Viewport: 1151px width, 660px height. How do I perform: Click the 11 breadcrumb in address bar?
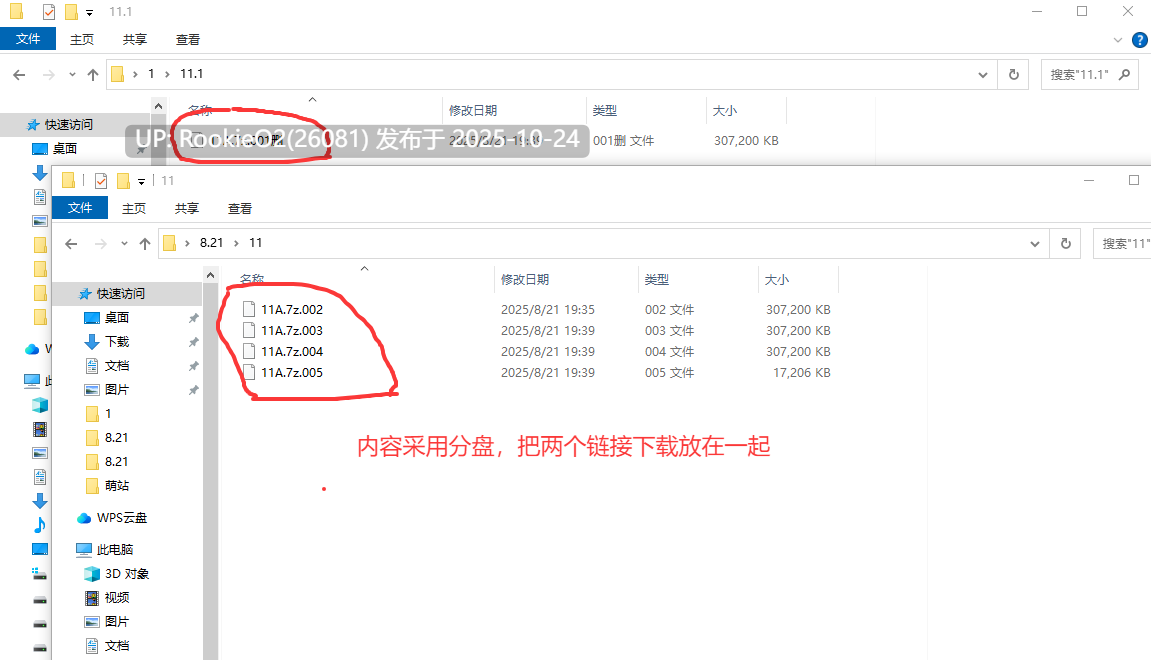click(x=255, y=243)
